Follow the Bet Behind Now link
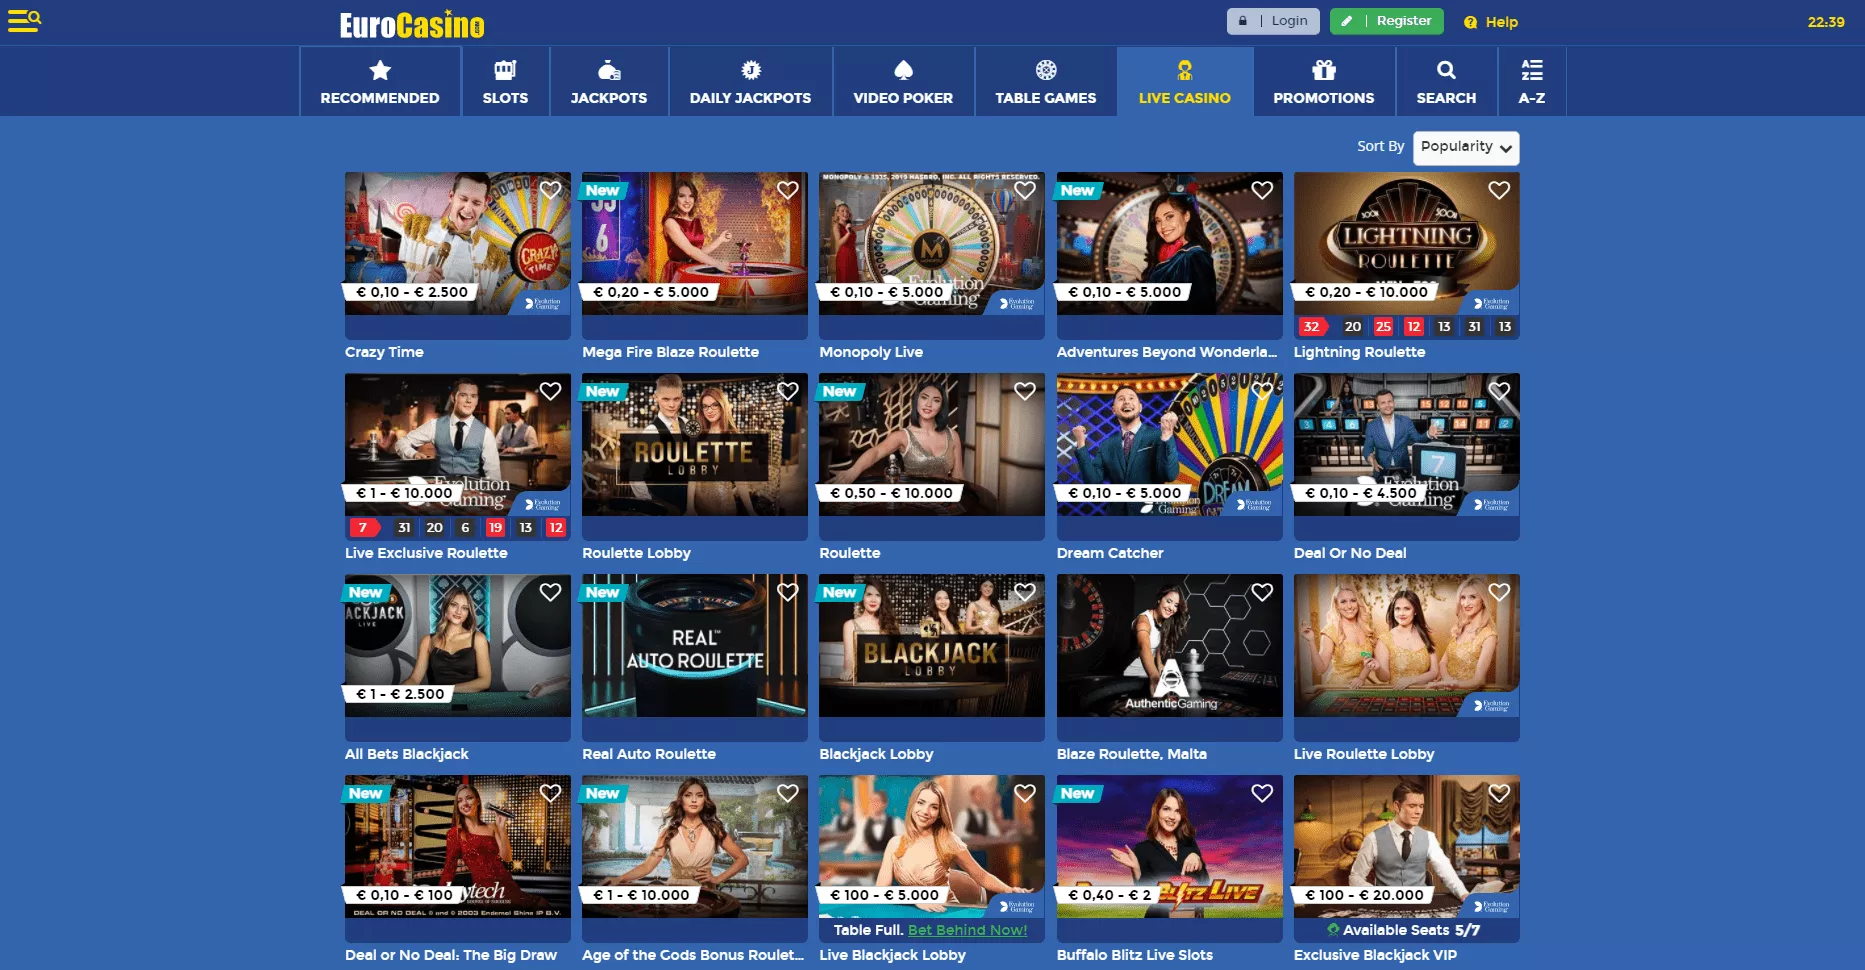 [967, 930]
